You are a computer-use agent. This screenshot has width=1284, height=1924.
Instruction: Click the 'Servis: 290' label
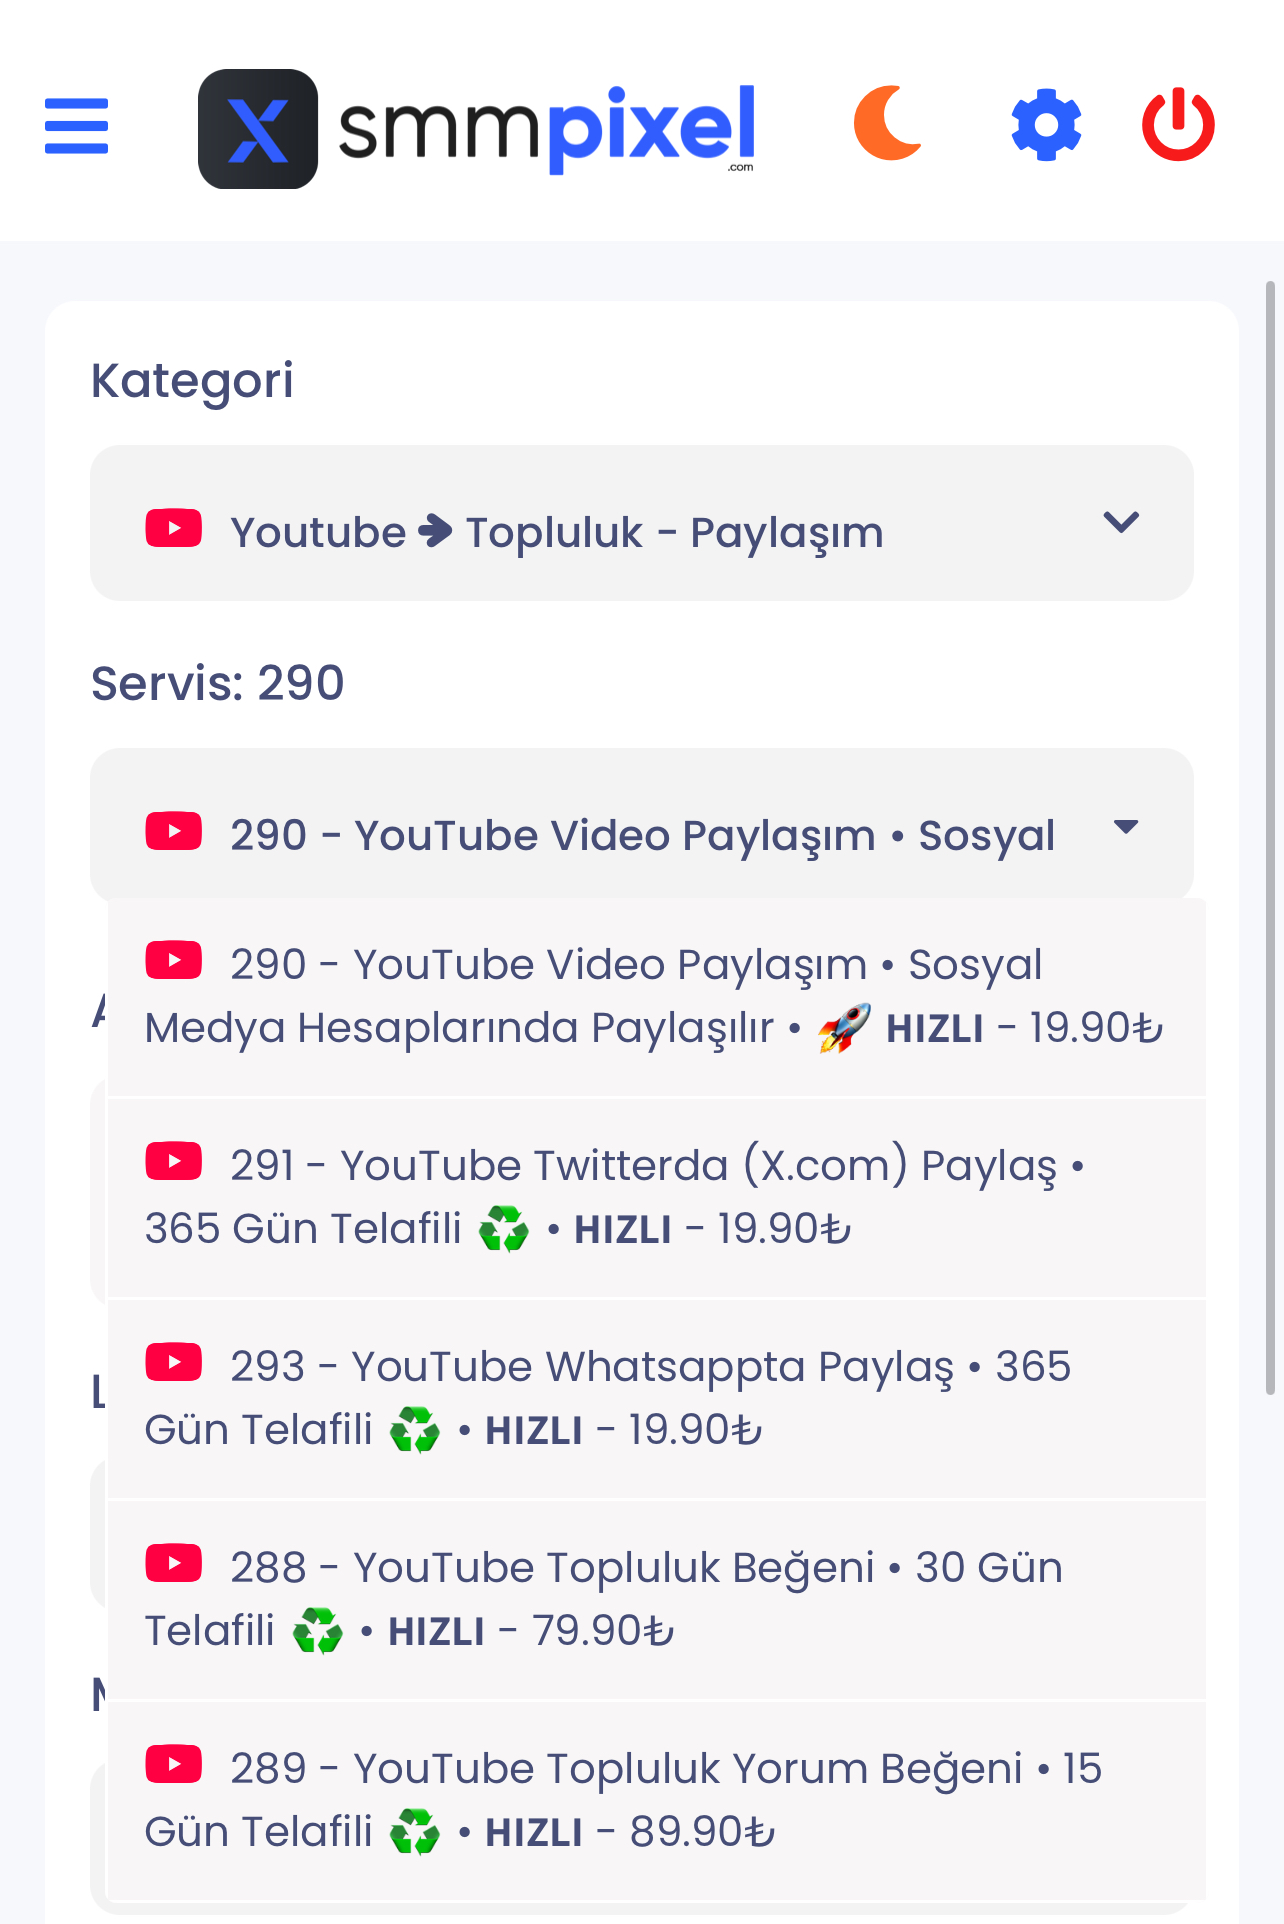coord(218,684)
